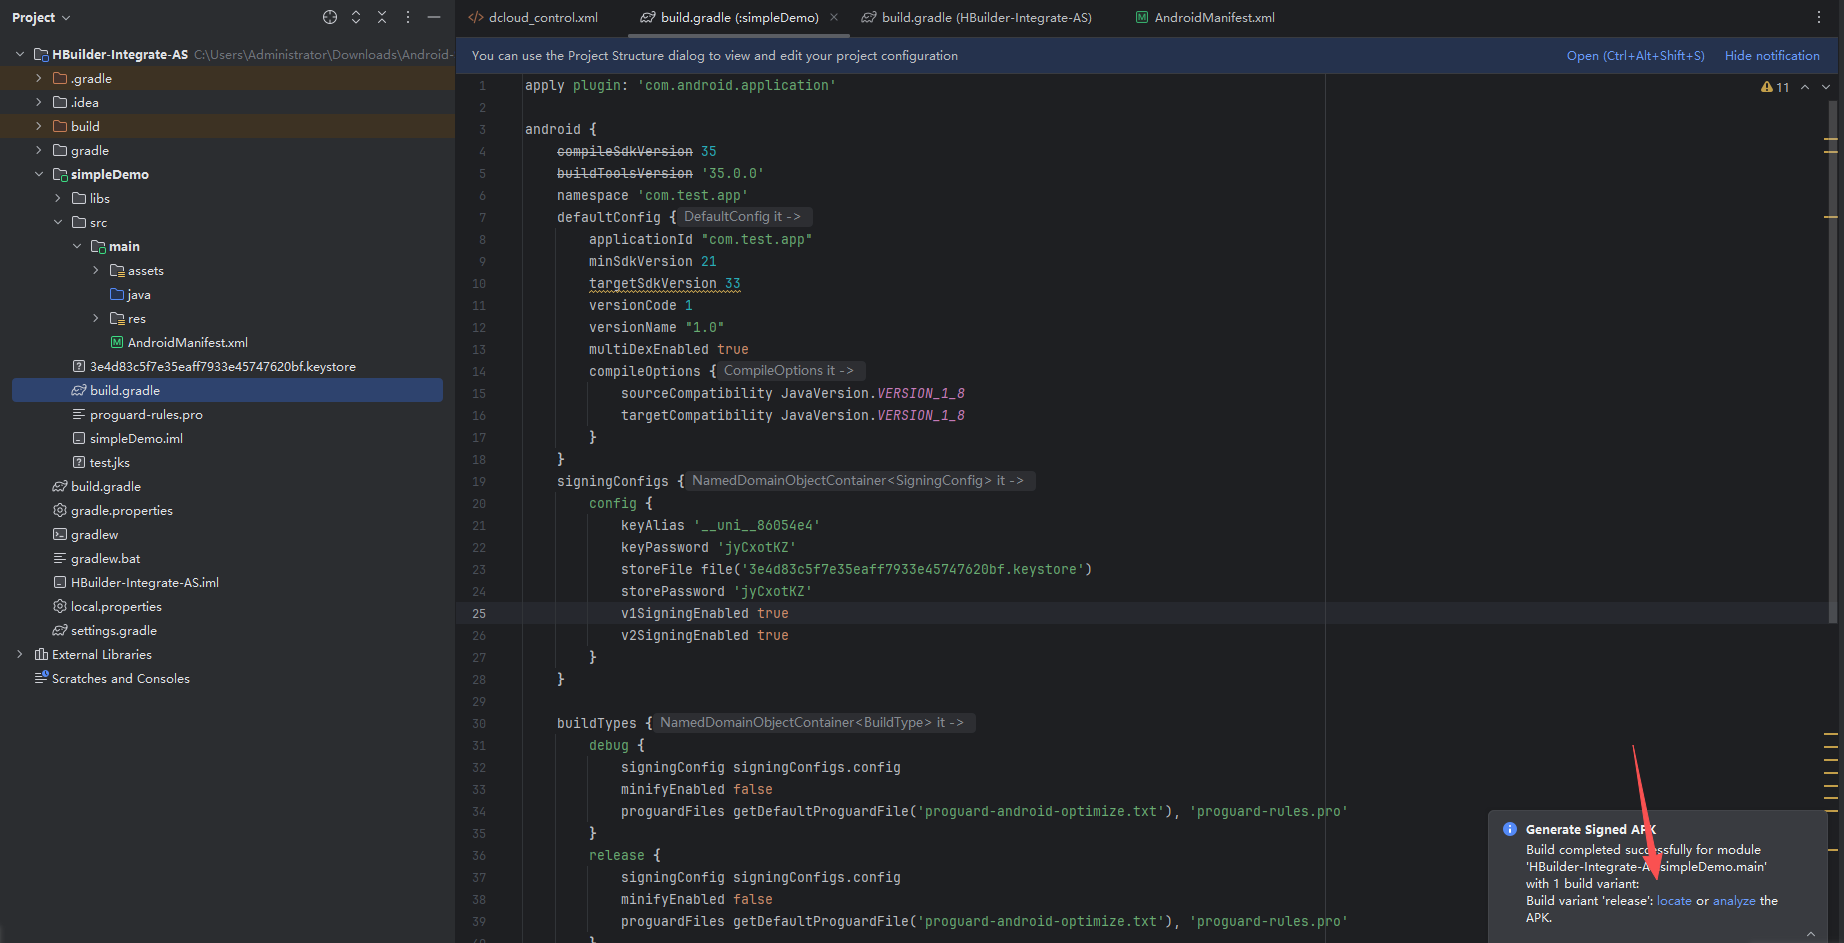Click the analyze link in build notification
Image resolution: width=1844 pixels, height=943 pixels.
pyautogui.click(x=1734, y=901)
